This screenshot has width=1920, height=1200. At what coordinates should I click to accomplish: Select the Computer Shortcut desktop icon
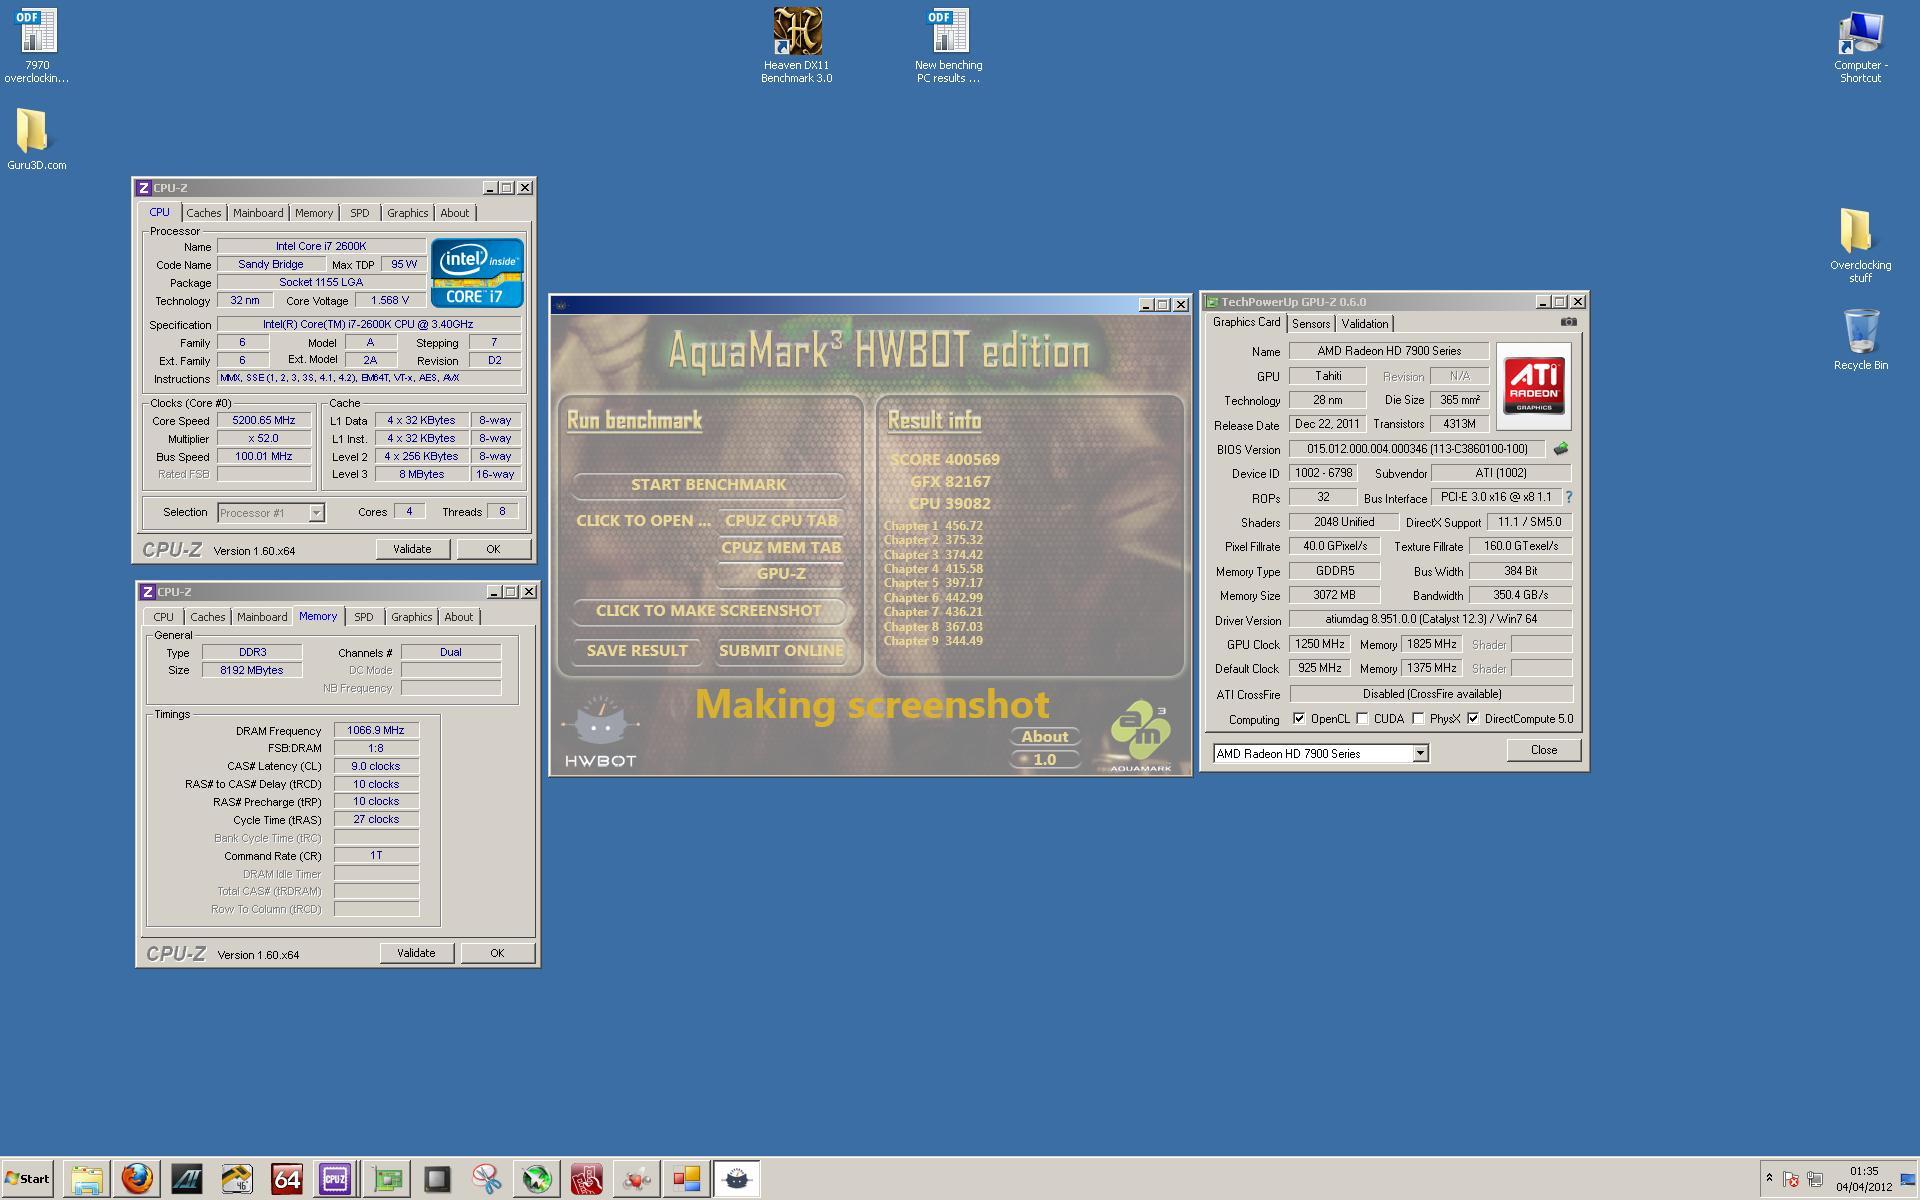(x=1860, y=45)
